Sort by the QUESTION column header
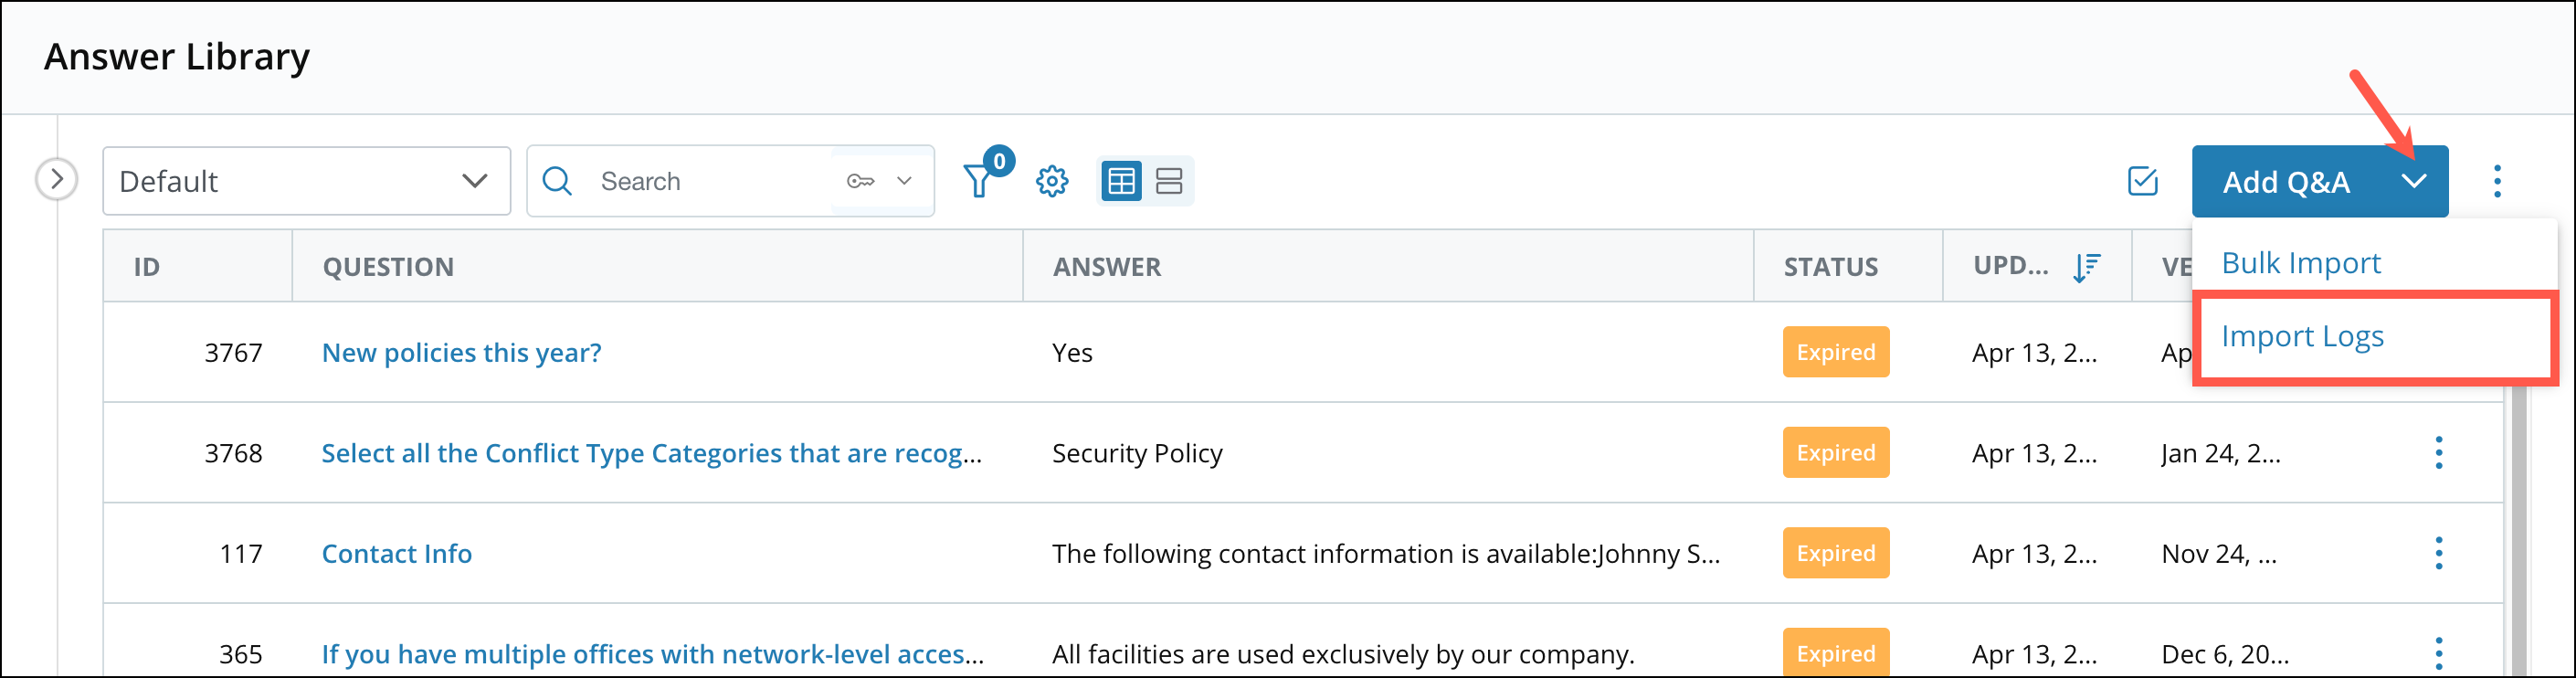This screenshot has width=2576, height=678. [388, 267]
